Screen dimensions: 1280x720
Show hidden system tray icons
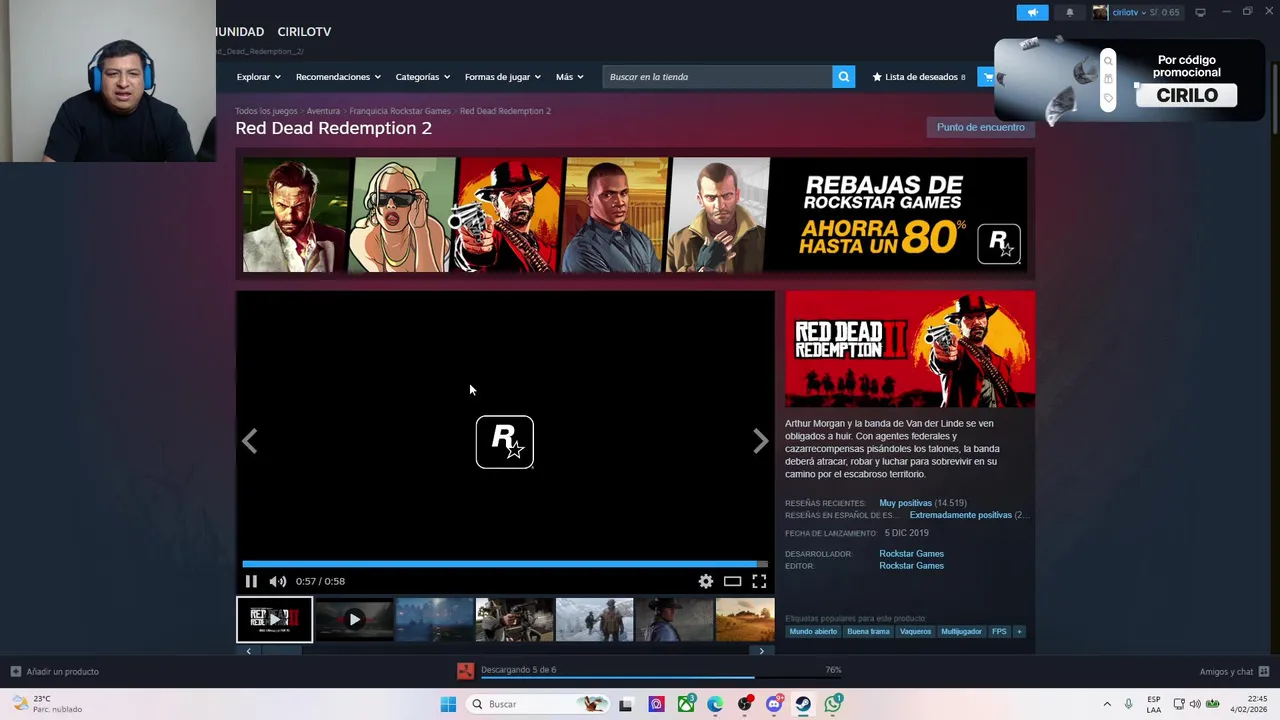1107,704
